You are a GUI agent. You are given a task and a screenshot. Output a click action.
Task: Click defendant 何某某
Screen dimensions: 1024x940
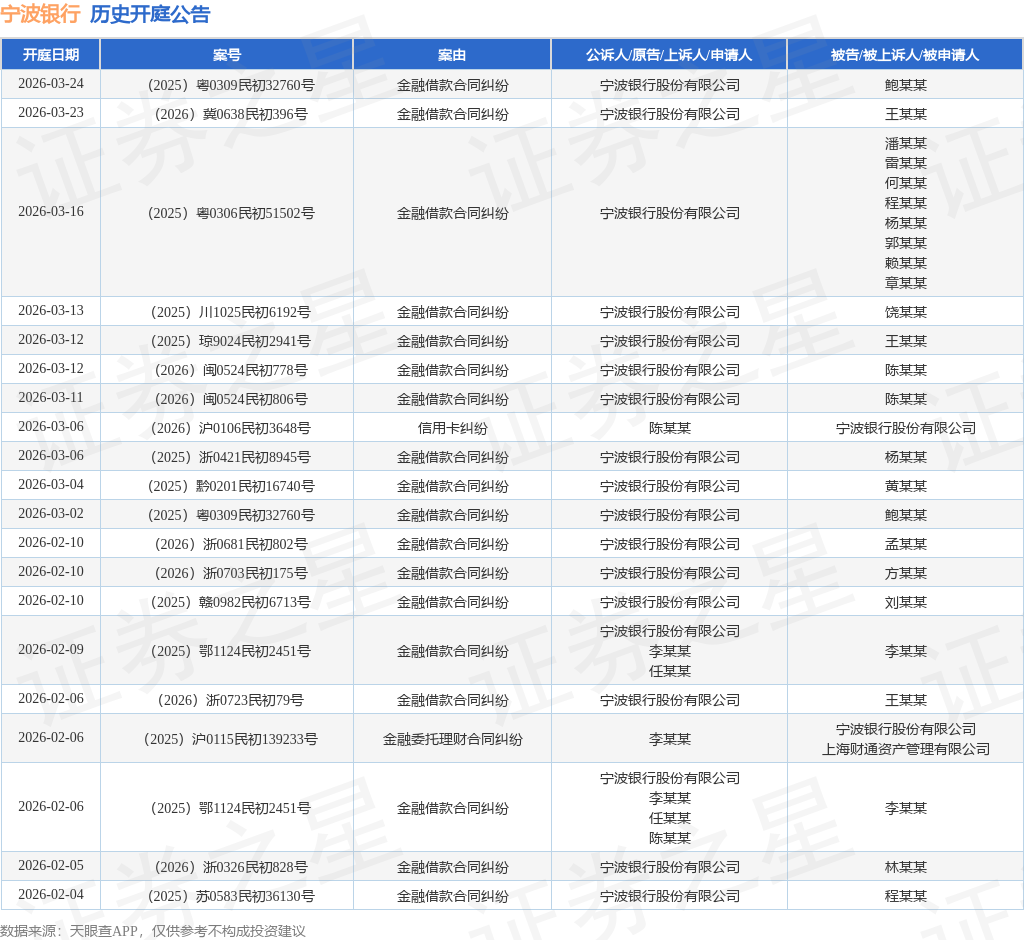[x=906, y=183]
